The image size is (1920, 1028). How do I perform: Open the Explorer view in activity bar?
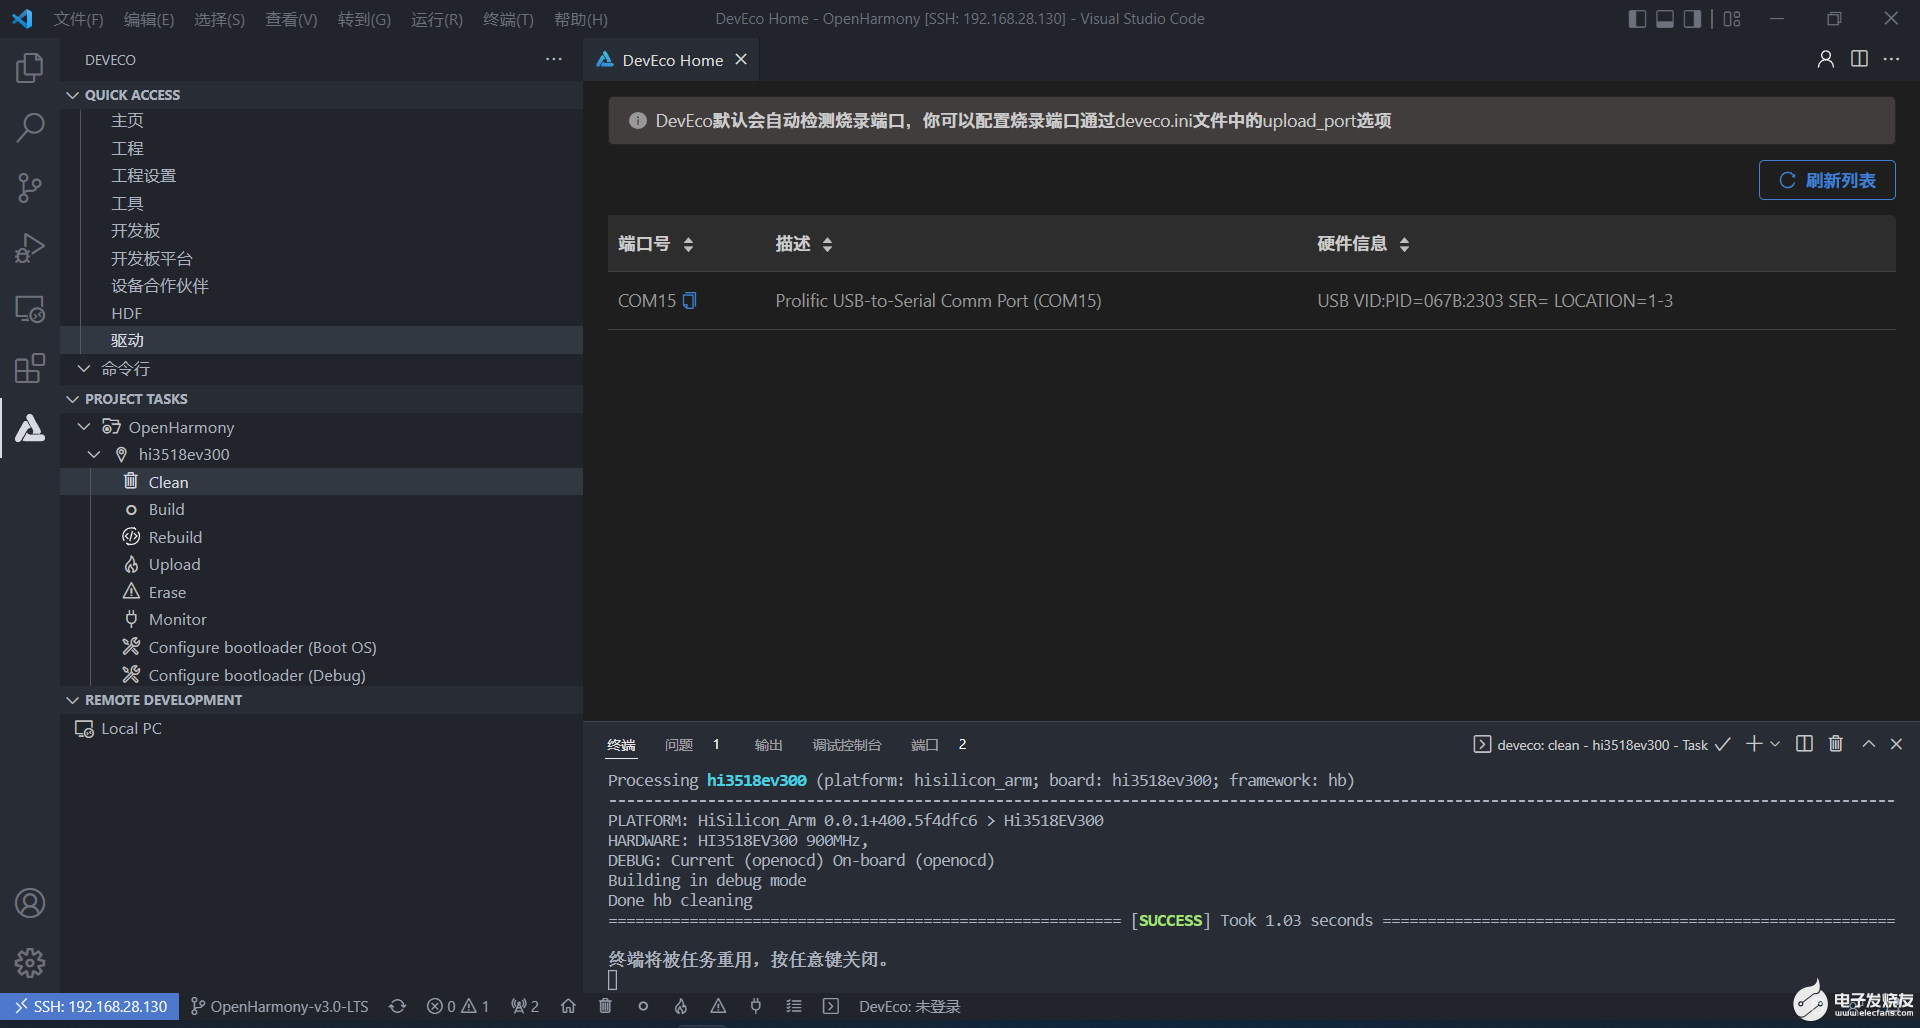[30, 68]
